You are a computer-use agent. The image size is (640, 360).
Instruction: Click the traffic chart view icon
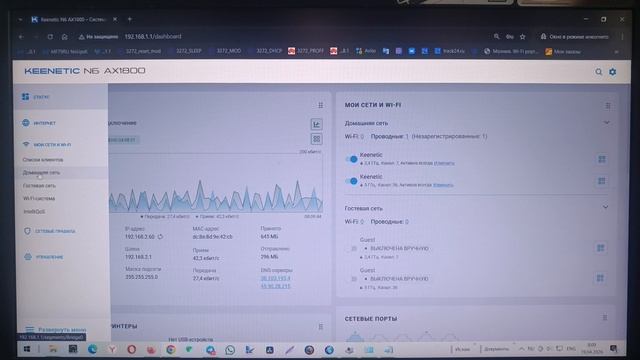pyautogui.click(x=316, y=124)
